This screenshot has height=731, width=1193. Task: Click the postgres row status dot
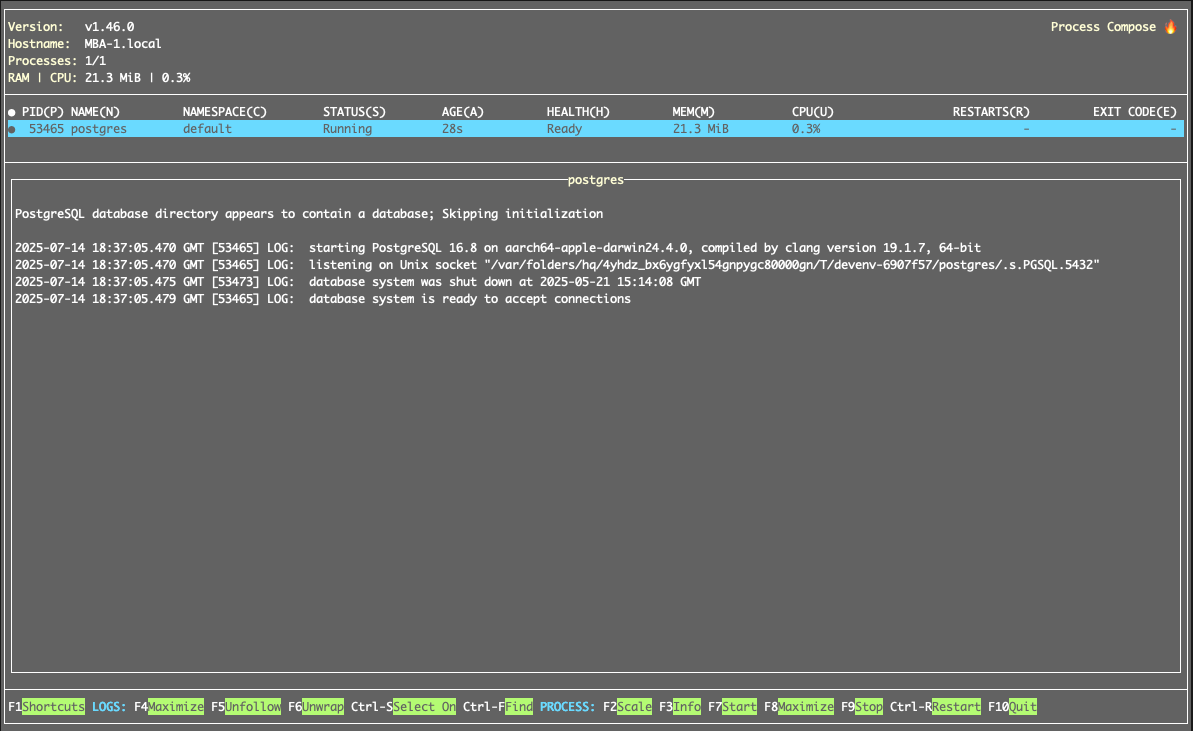[12, 129]
